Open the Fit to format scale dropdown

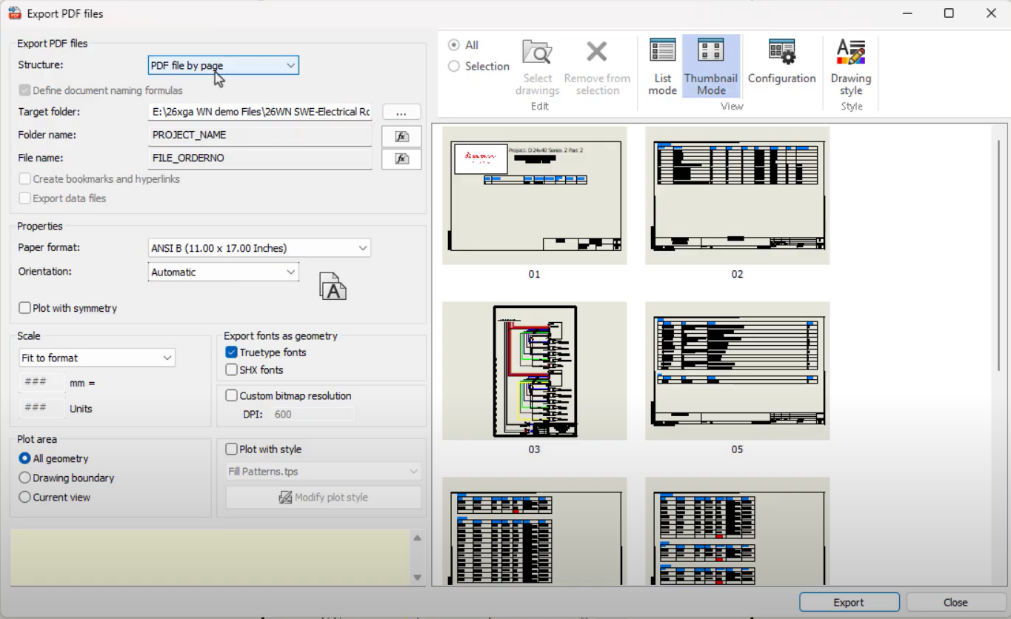pos(97,358)
